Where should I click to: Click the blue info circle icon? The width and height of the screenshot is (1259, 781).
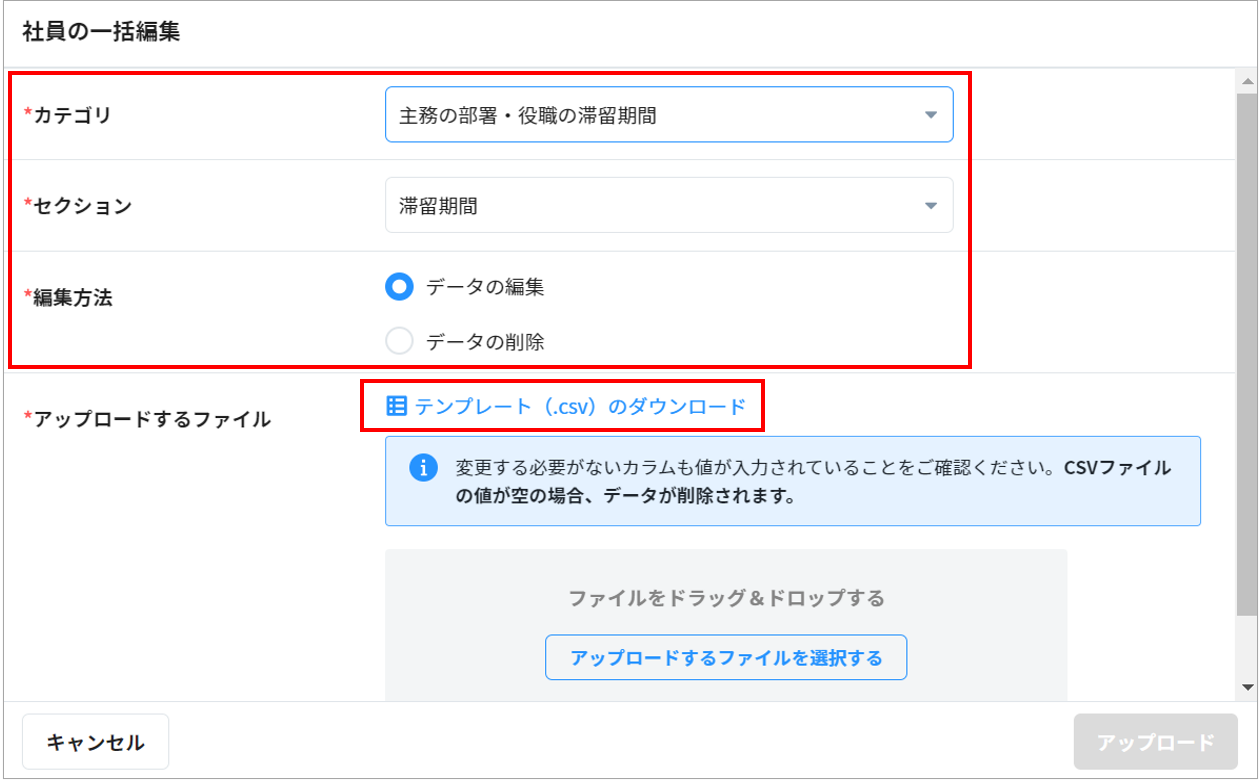[x=424, y=467]
